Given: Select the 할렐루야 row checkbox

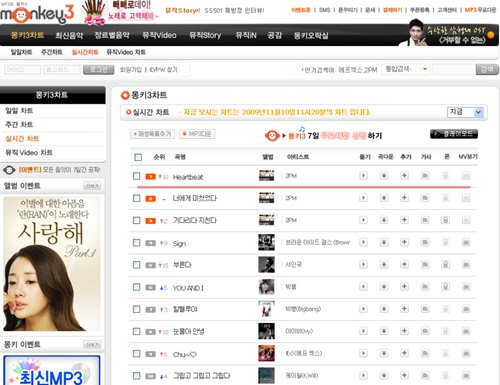Looking at the screenshot, I should [x=136, y=309].
